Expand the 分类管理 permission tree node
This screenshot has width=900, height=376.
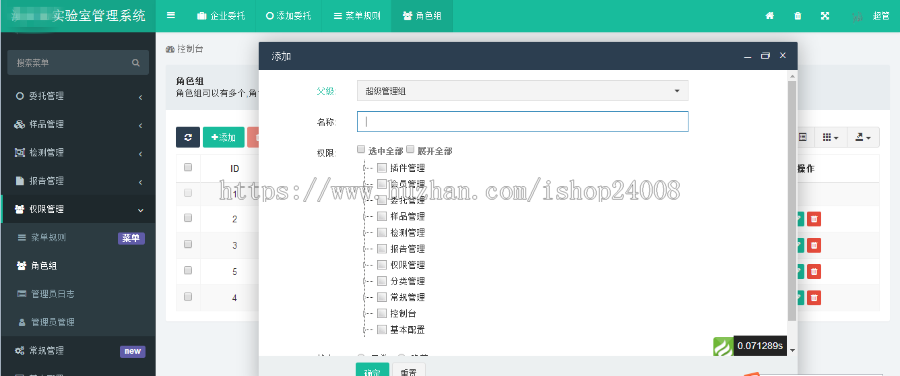click(369, 281)
